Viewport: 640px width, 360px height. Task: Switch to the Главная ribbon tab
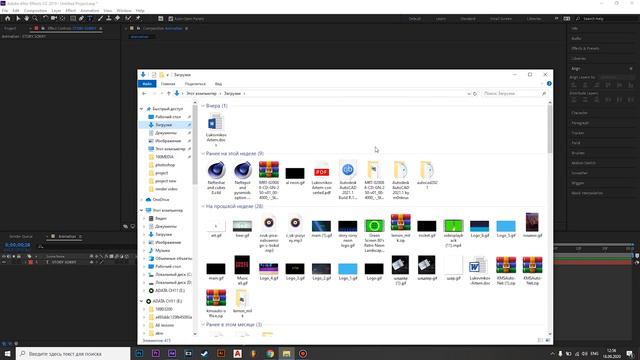point(168,84)
